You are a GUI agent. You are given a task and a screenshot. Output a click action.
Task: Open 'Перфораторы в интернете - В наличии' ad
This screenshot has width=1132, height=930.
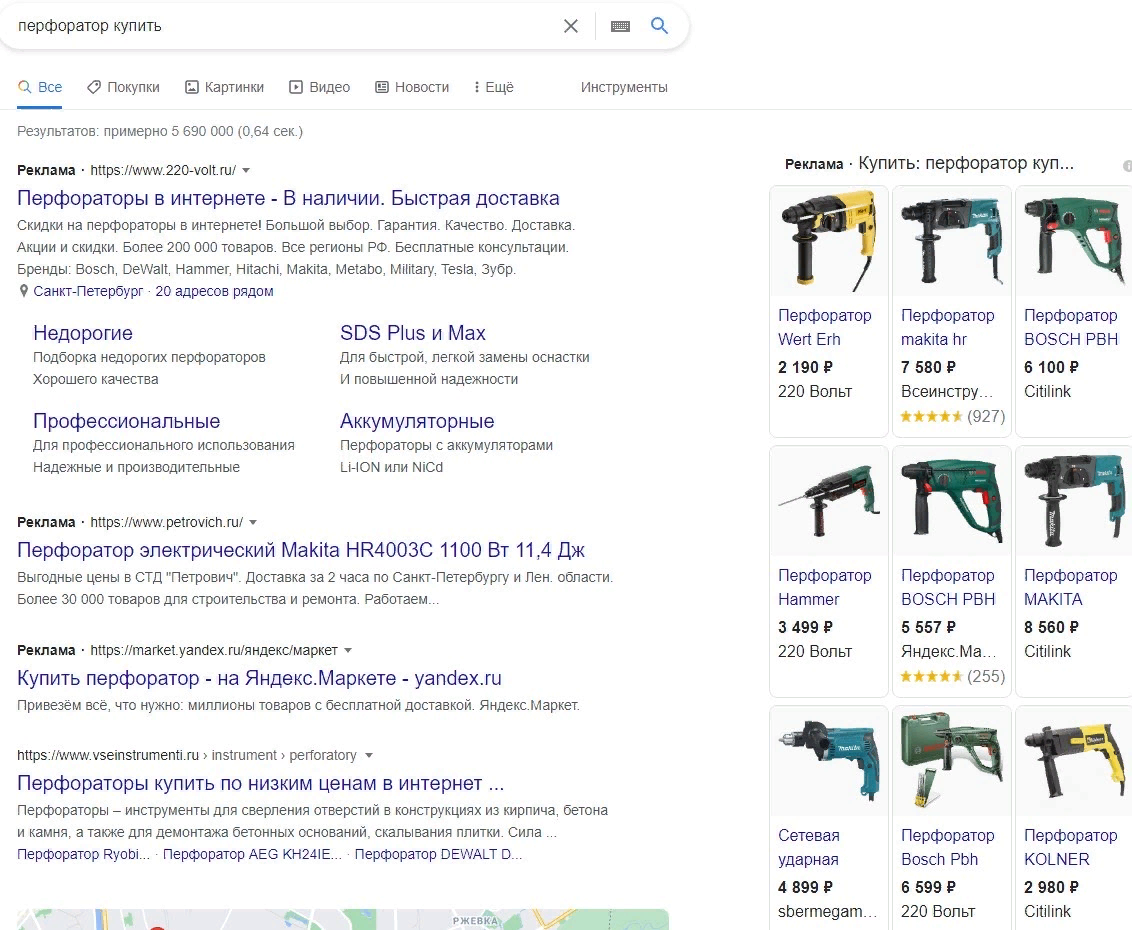pos(288,198)
